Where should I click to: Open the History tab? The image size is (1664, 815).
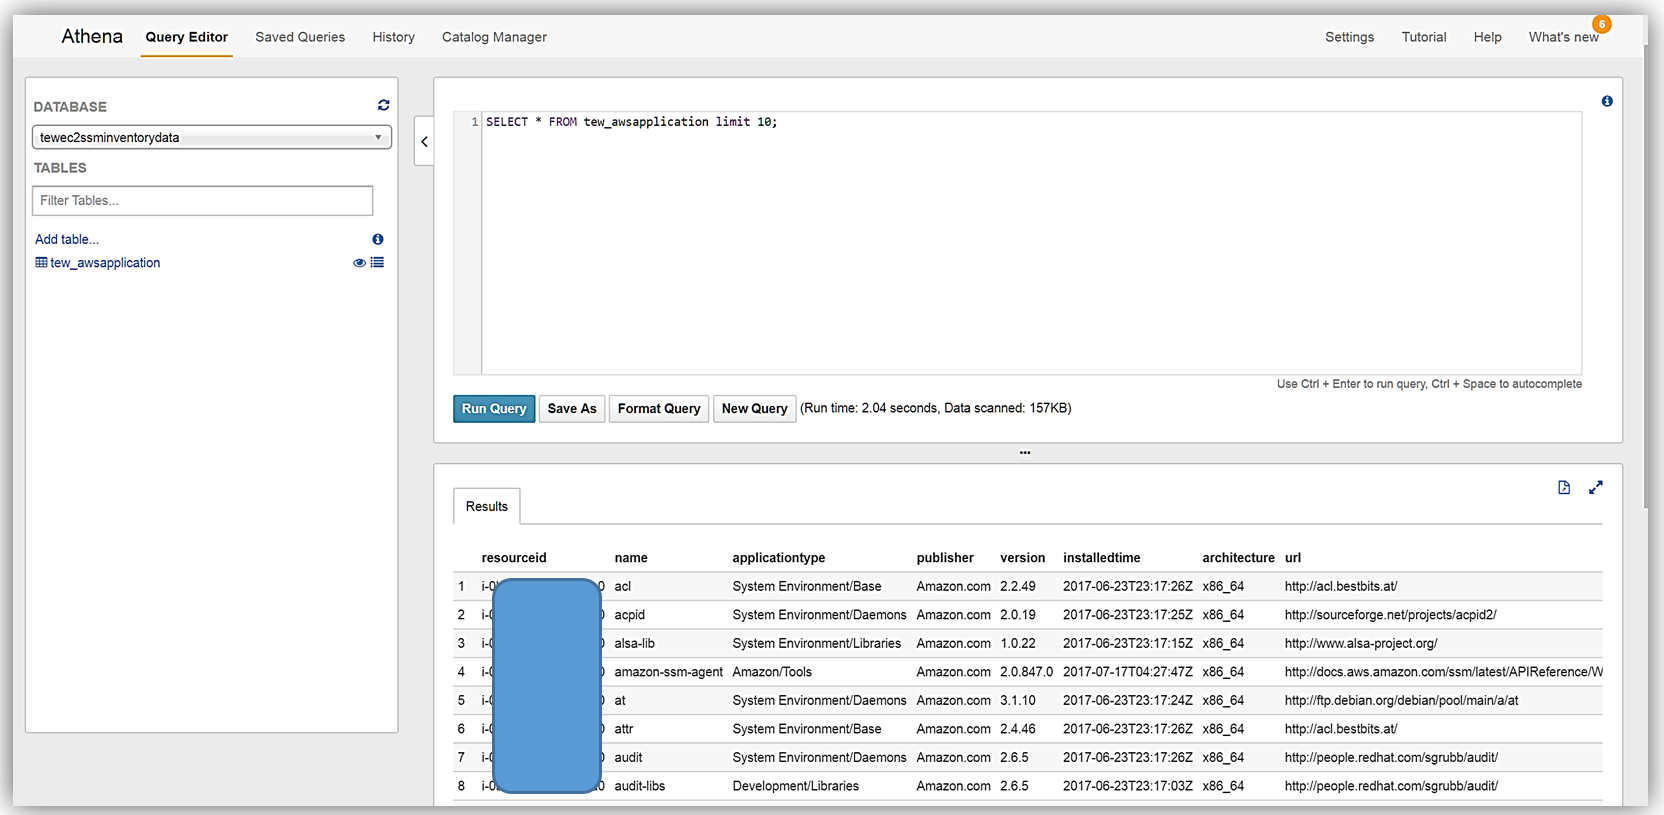click(393, 37)
